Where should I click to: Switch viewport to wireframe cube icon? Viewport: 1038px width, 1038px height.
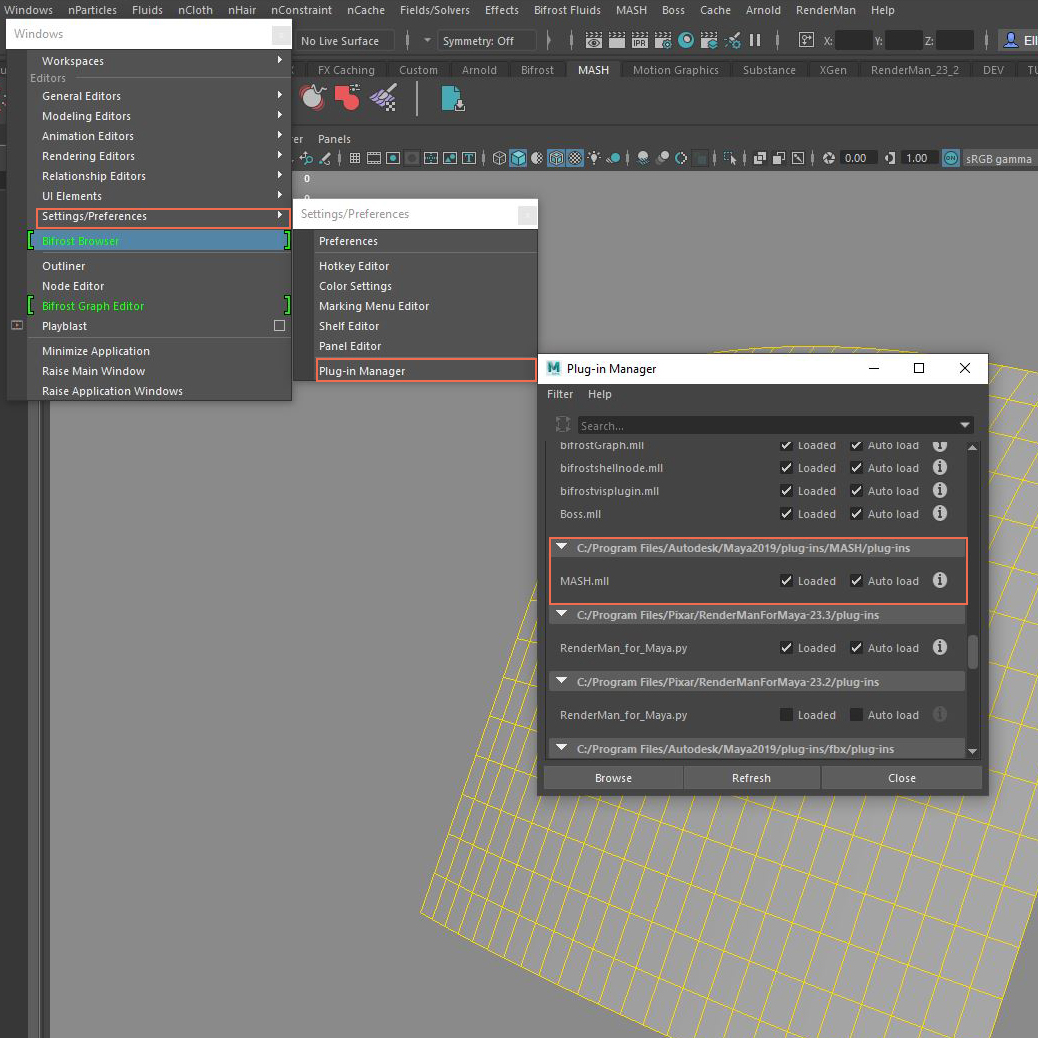pyautogui.click(x=499, y=158)
